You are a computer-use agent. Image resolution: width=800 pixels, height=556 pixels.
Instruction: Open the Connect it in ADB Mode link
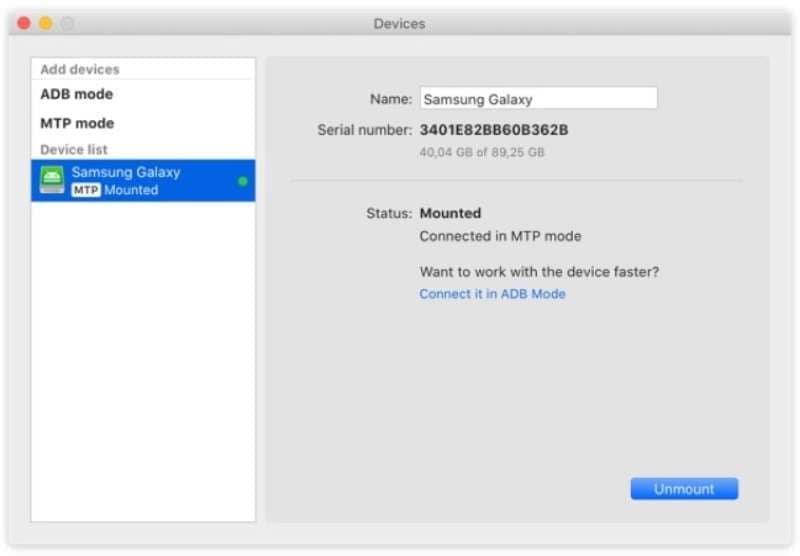[x=492, y=294]
